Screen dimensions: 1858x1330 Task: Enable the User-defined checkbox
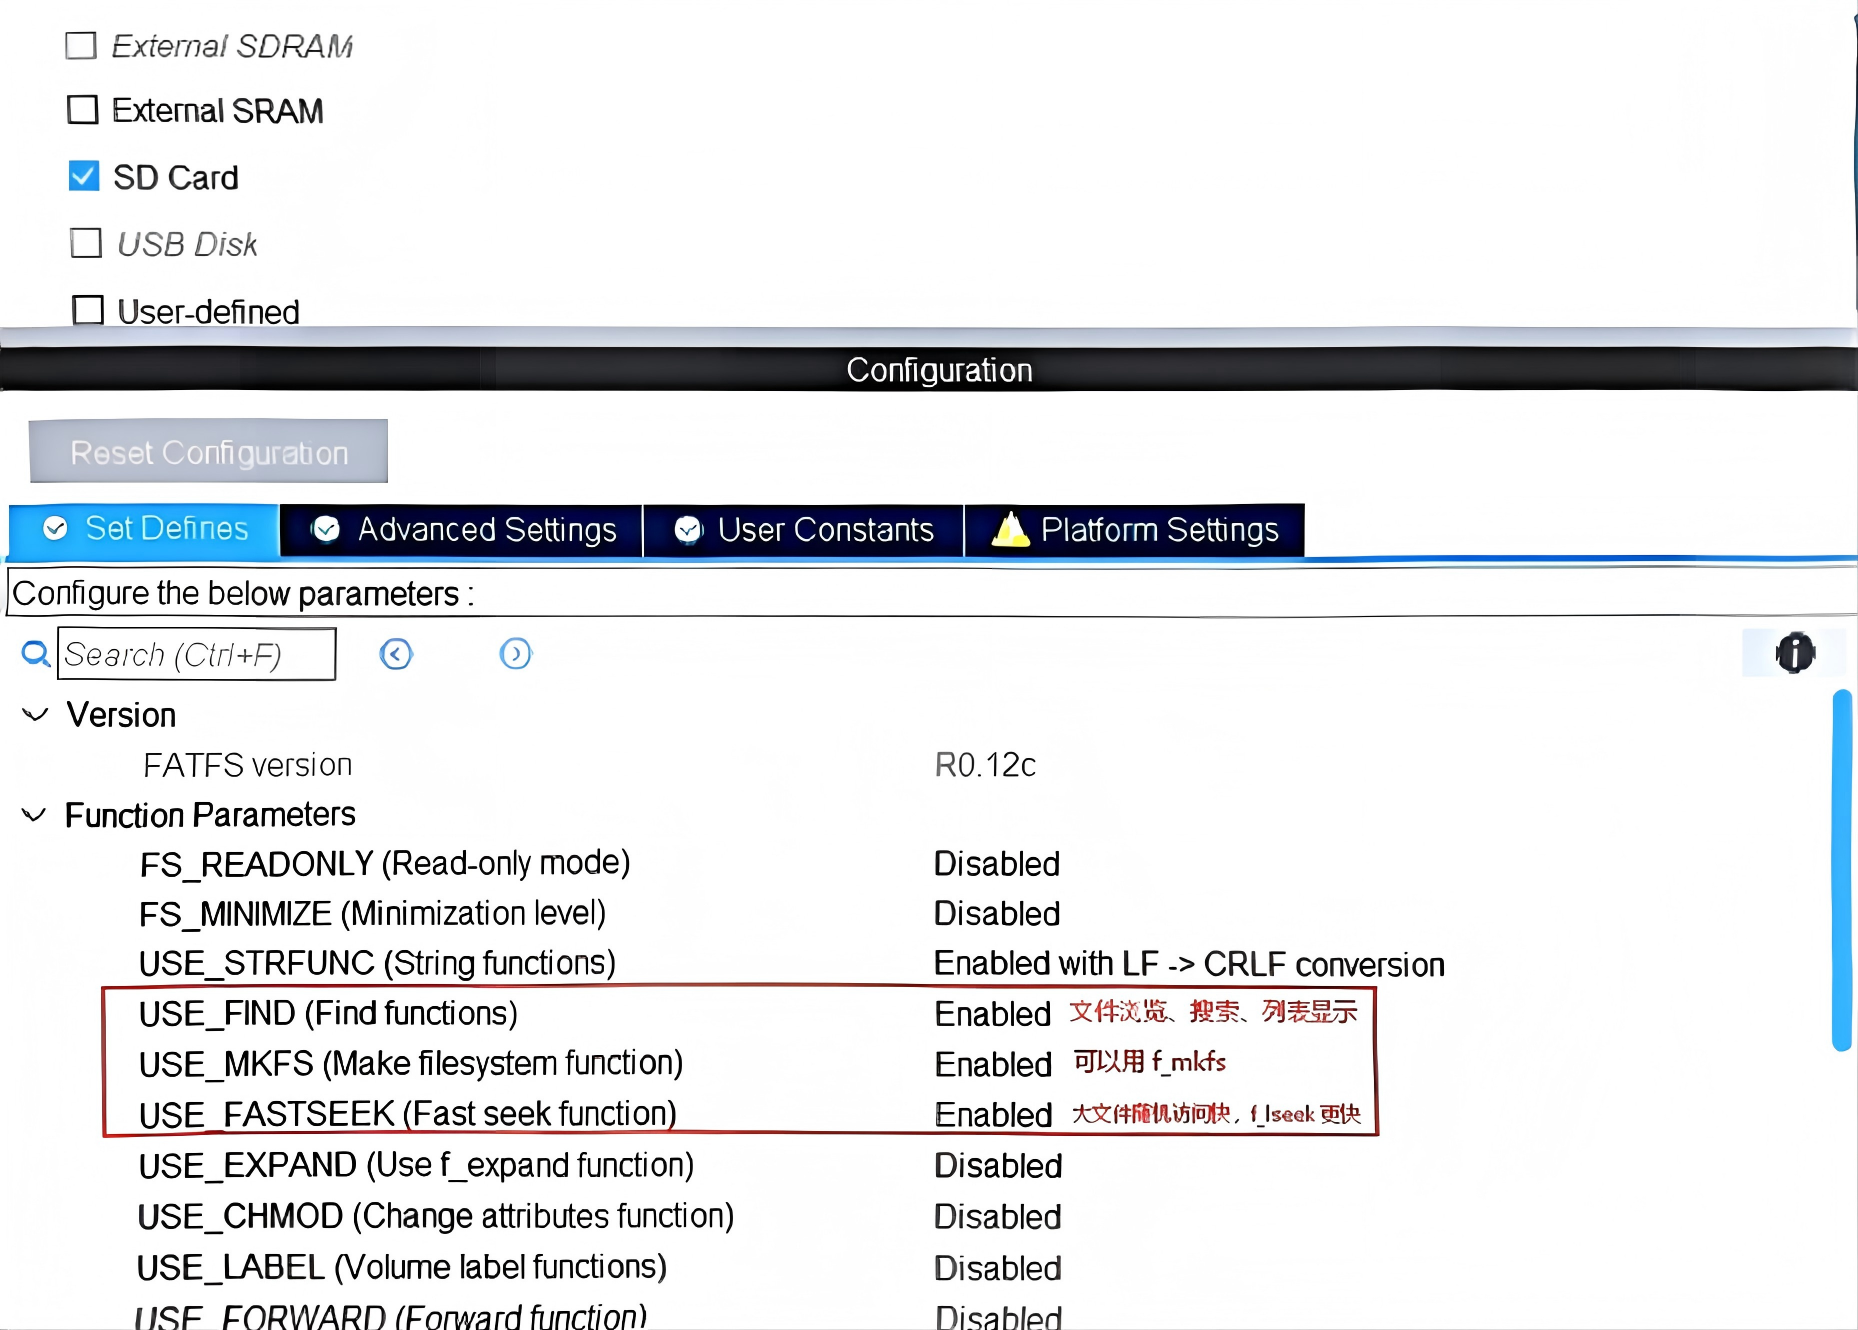tap(88, 310)
